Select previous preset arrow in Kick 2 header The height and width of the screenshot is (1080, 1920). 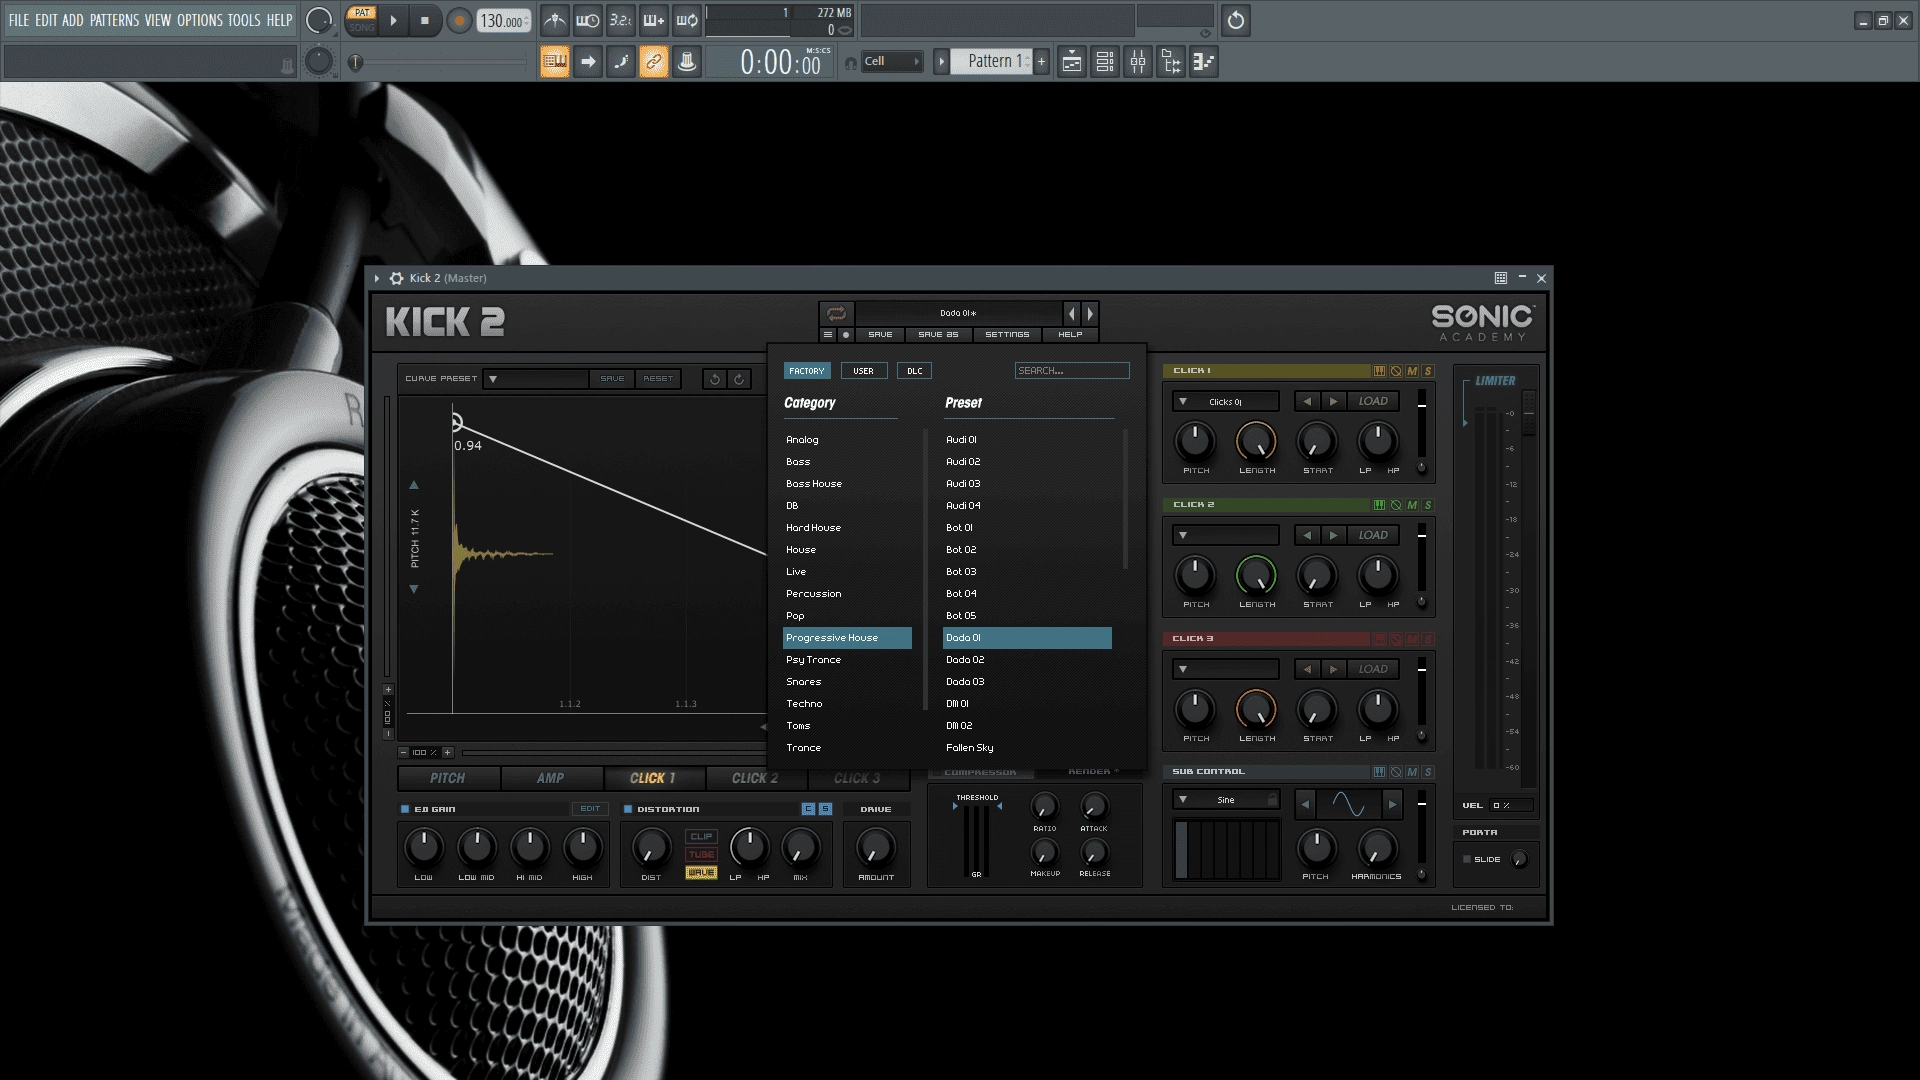tap(1071, 313)
